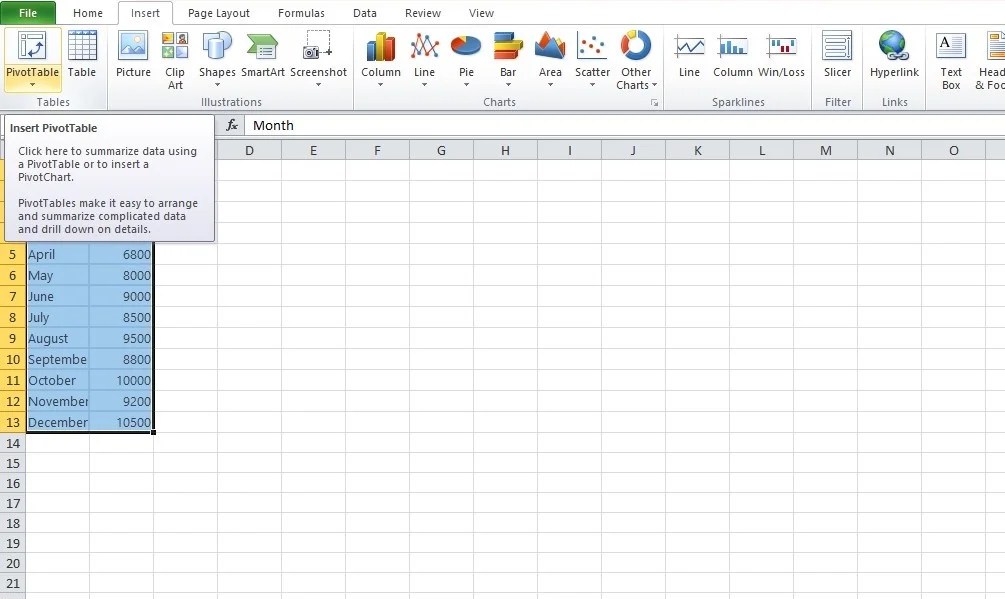
Task: Insert a Table
Action: point(83,57)
